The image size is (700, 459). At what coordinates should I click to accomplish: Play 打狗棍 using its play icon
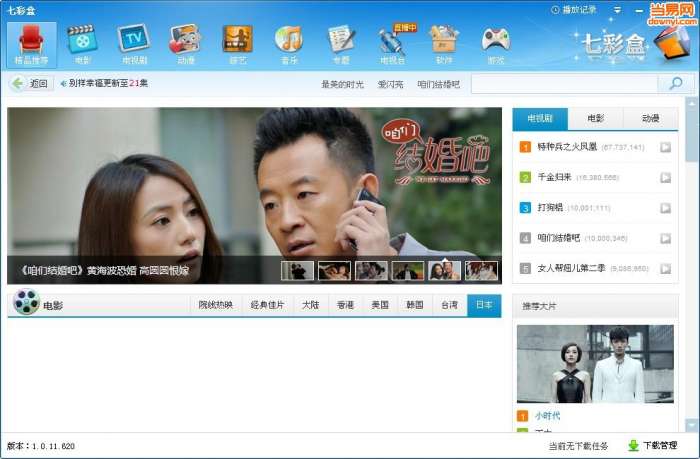point(665,208)
